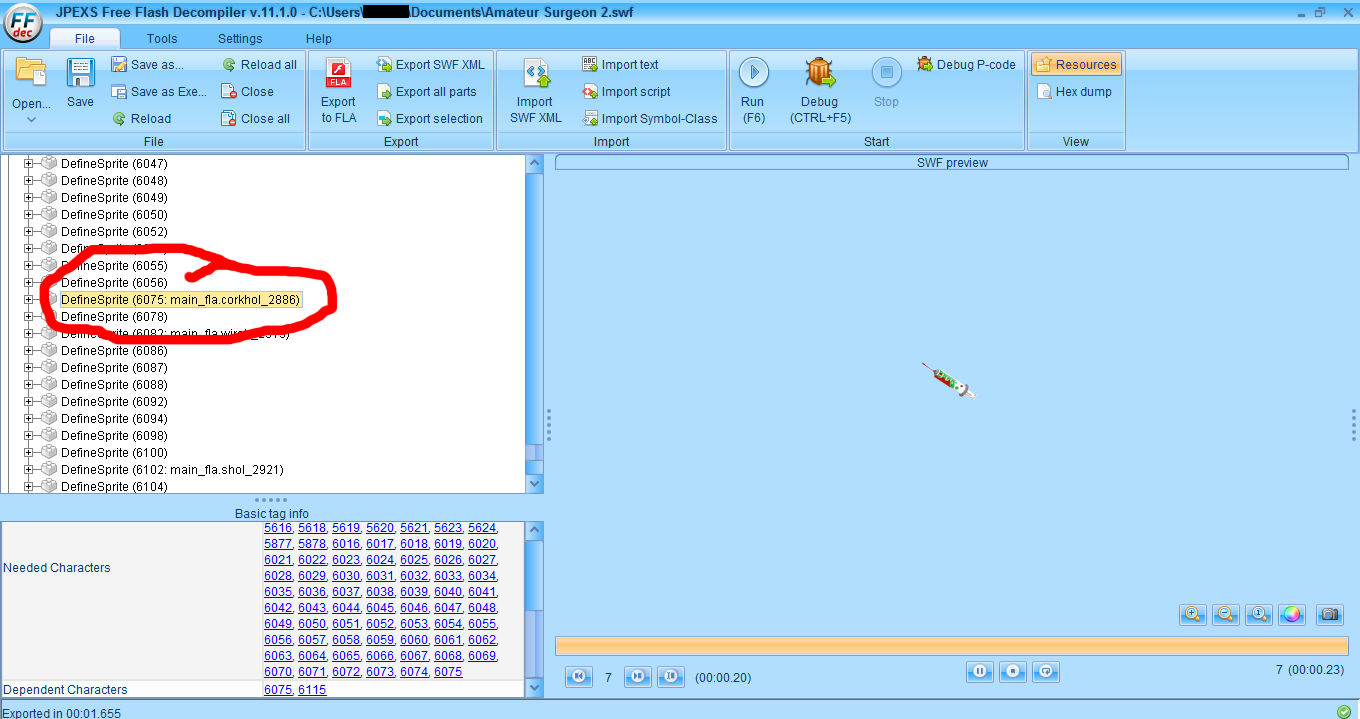
Task: Expand DefineSprite (6086) node
Action: tap(29, 350)
